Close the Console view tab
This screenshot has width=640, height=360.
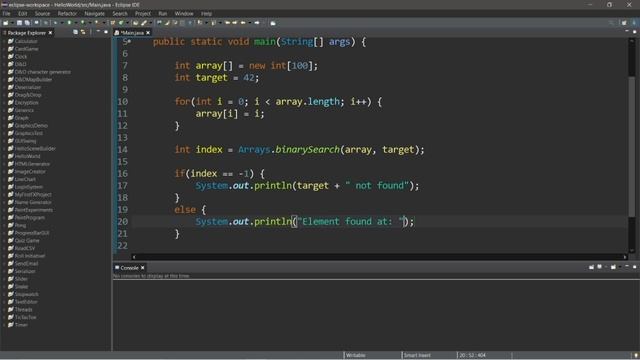click(x=142, y=268)
